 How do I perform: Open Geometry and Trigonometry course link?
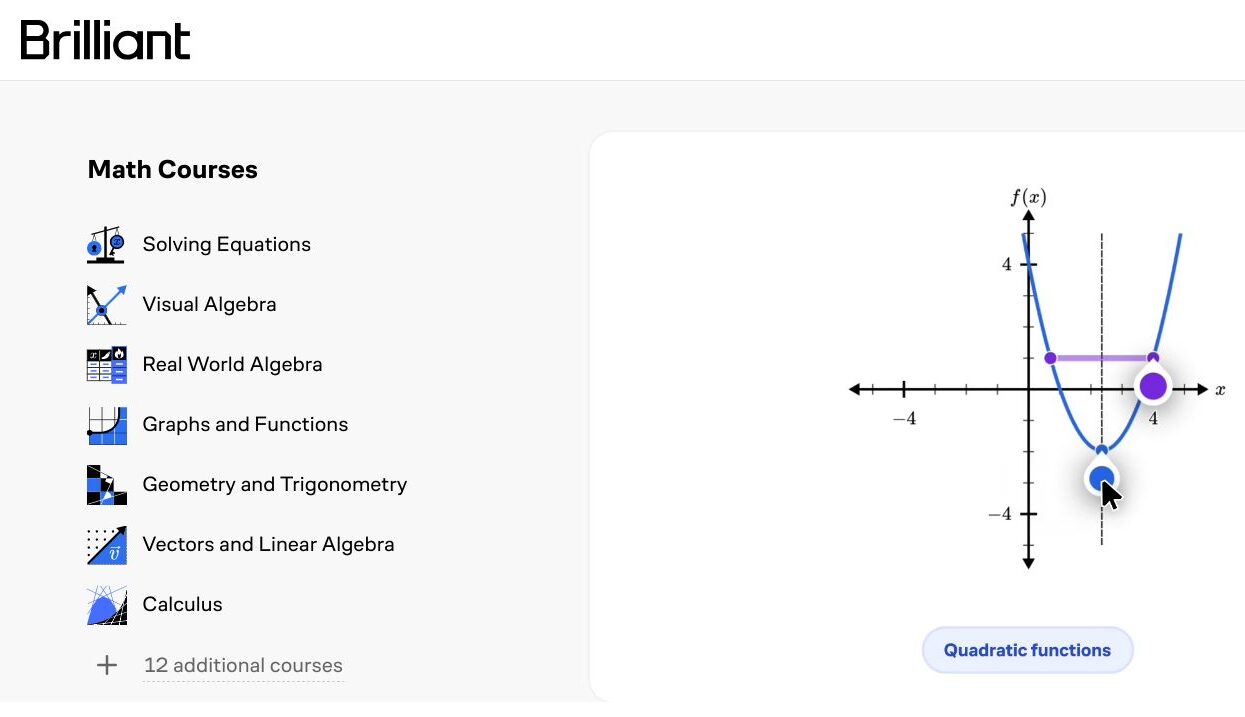tap(274, 484)
